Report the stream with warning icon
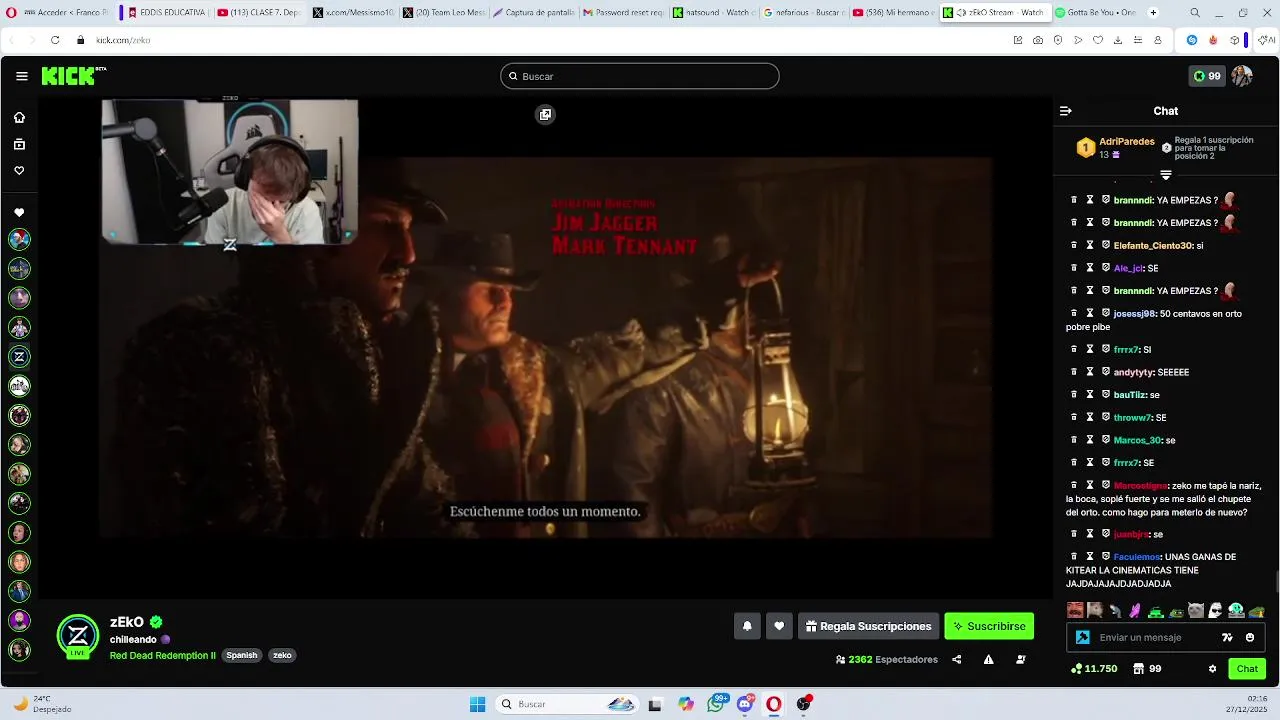This screenshot has height=720, width=1280. click(x=988, y=660)
